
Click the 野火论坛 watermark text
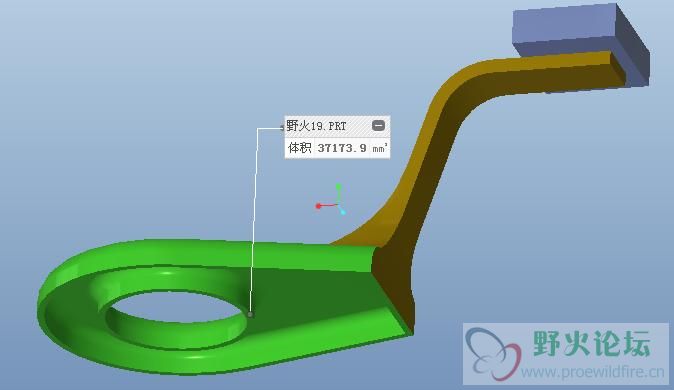click(x=592, y=343)
